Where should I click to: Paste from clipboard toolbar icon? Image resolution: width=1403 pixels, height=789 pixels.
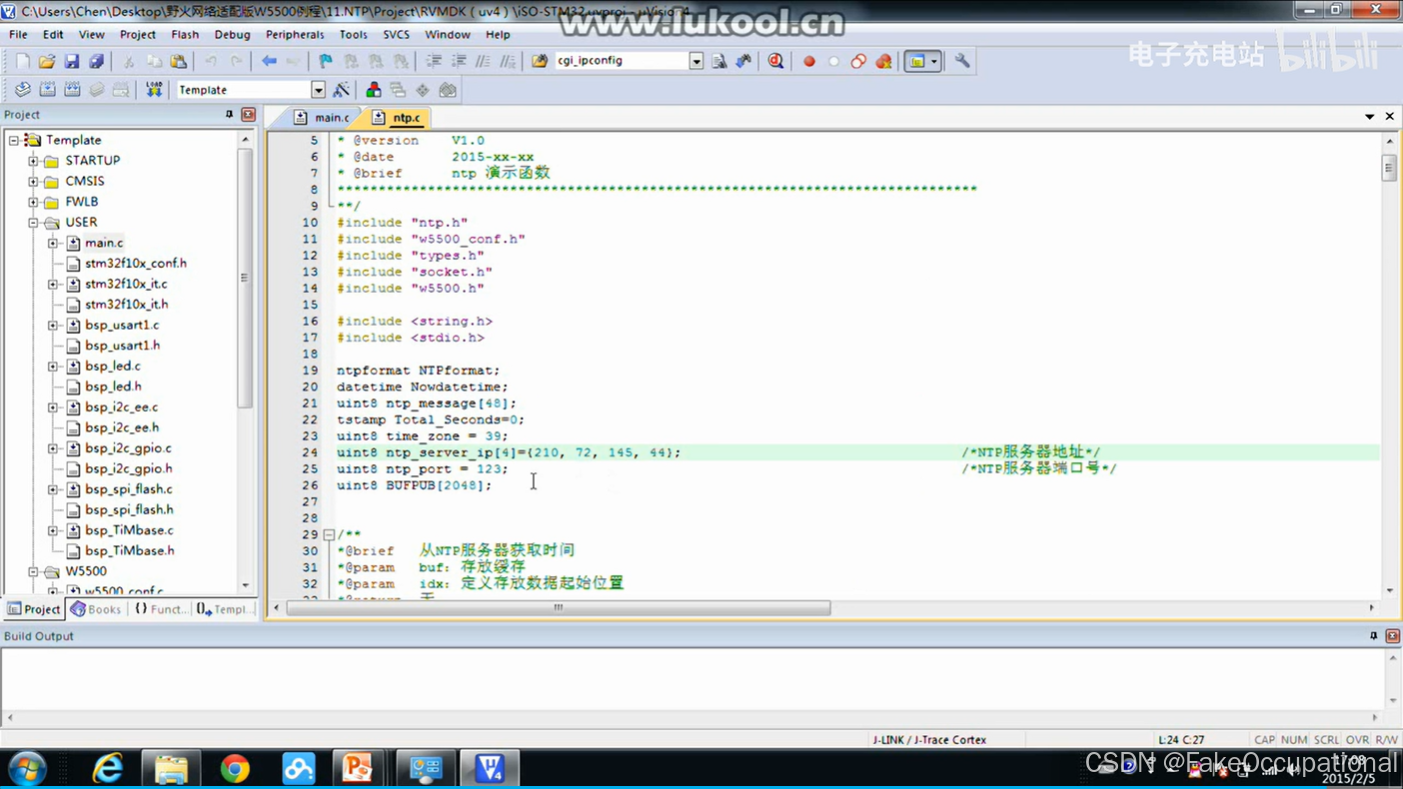pyautogui.click(x=178, y=61)
